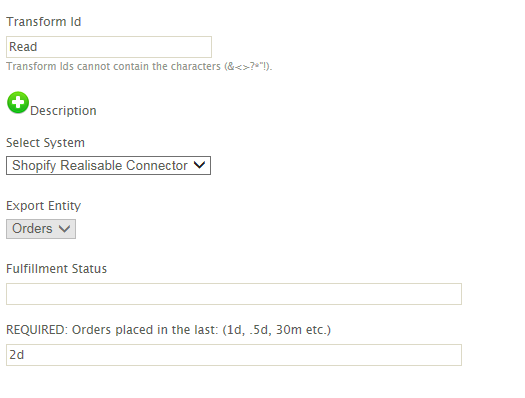Click the Transform Ids character restriction hint
The width and height of the screenshot is (525, 398).
click(139, 66)
